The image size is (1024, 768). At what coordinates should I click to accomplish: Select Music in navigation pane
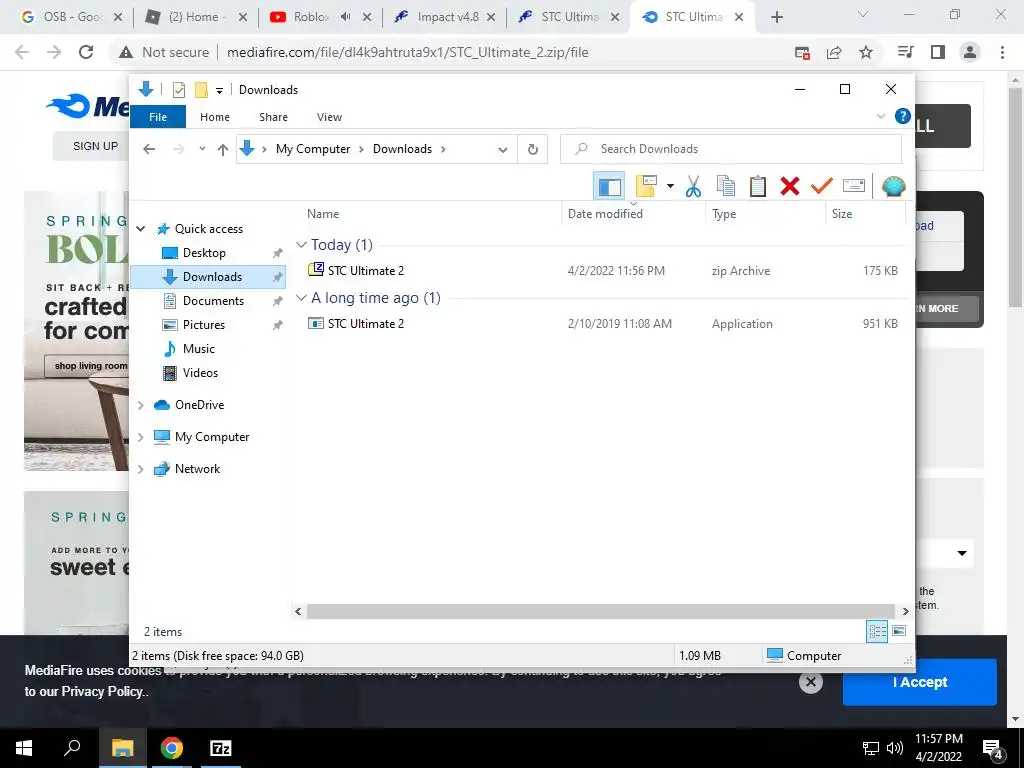click(199, 349)
